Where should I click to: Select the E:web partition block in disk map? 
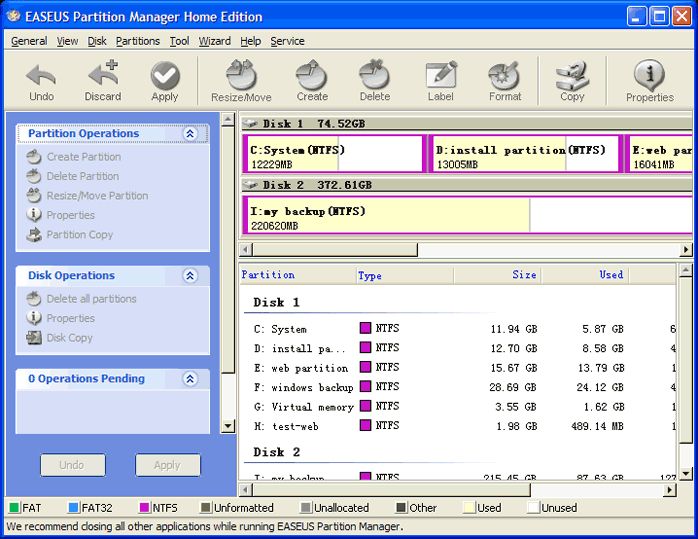(659, 154)
